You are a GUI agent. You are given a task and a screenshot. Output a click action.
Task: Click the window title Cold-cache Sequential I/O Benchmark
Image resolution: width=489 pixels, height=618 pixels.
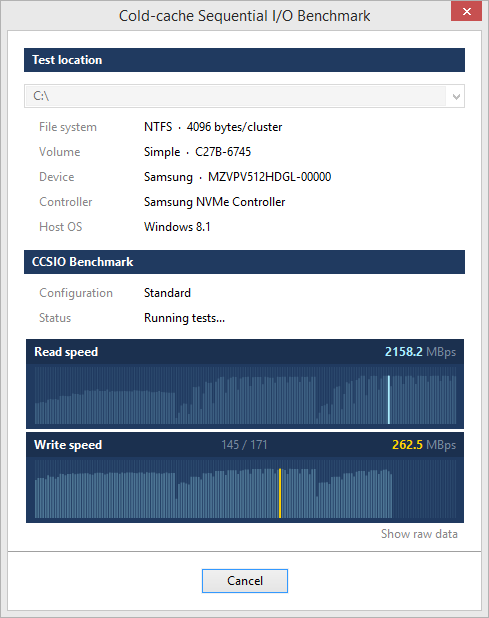[x=244, y=16]
